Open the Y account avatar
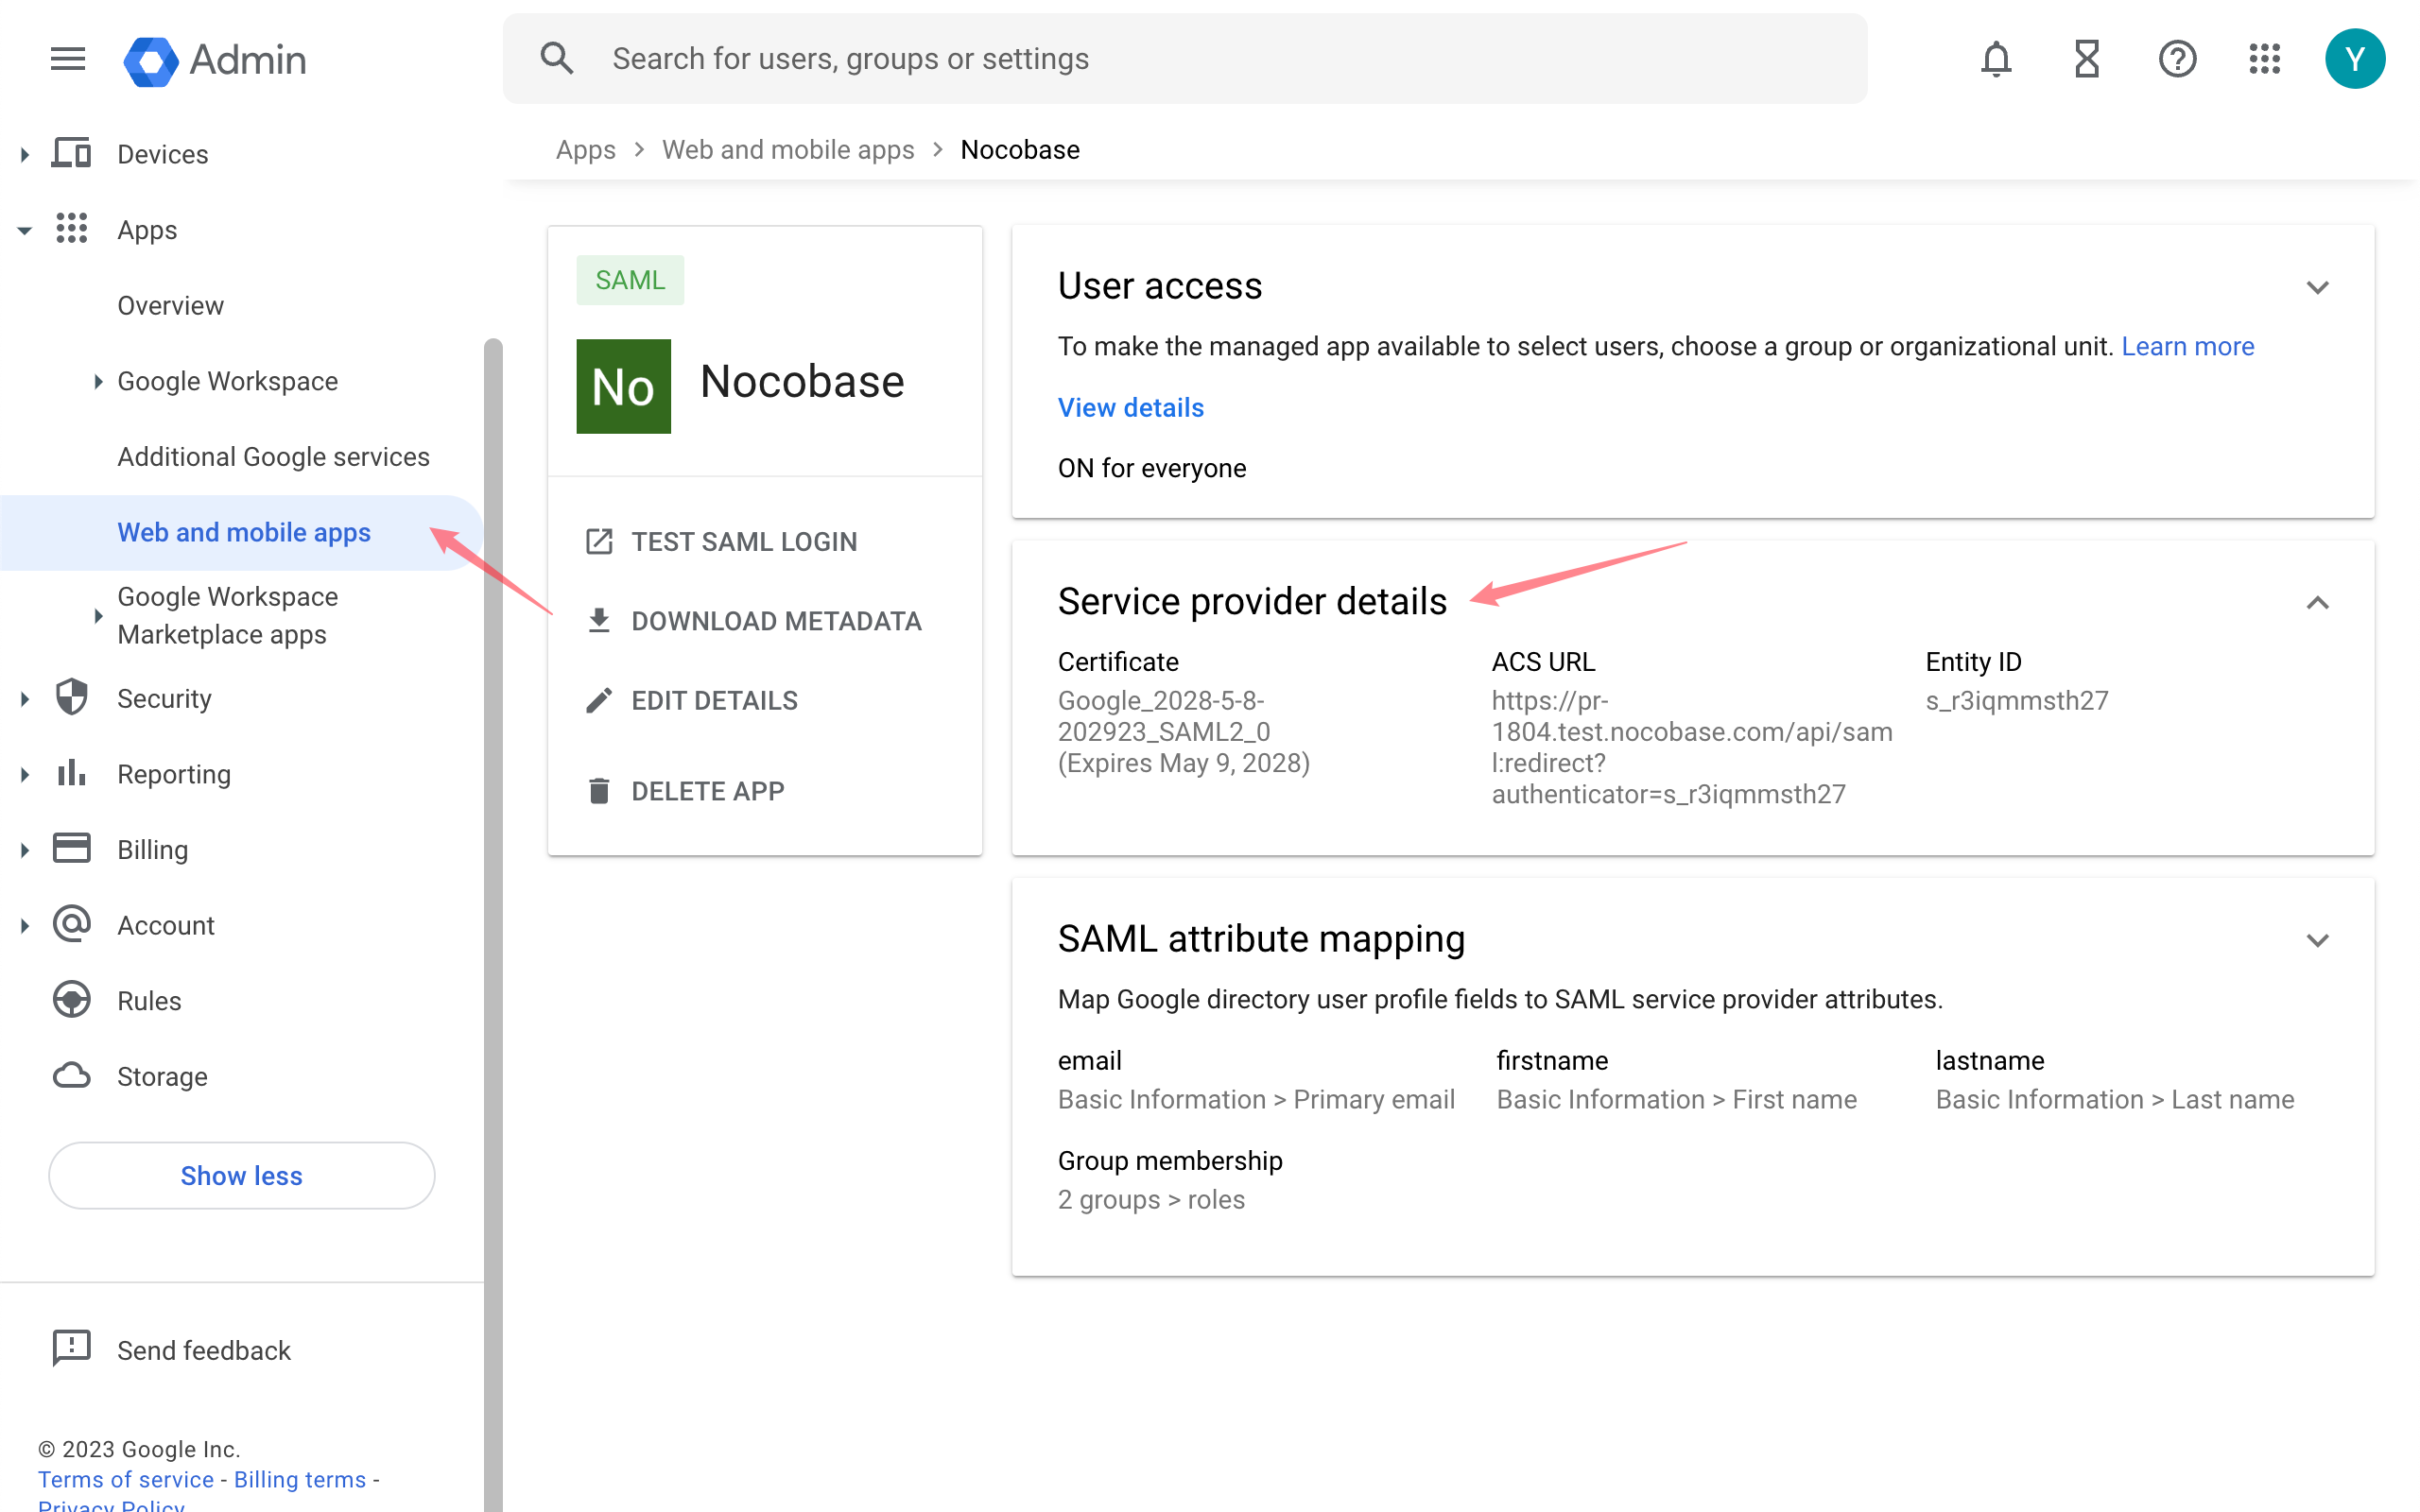Screen dimensions: 2420x1512 [x=2354, y=59]
